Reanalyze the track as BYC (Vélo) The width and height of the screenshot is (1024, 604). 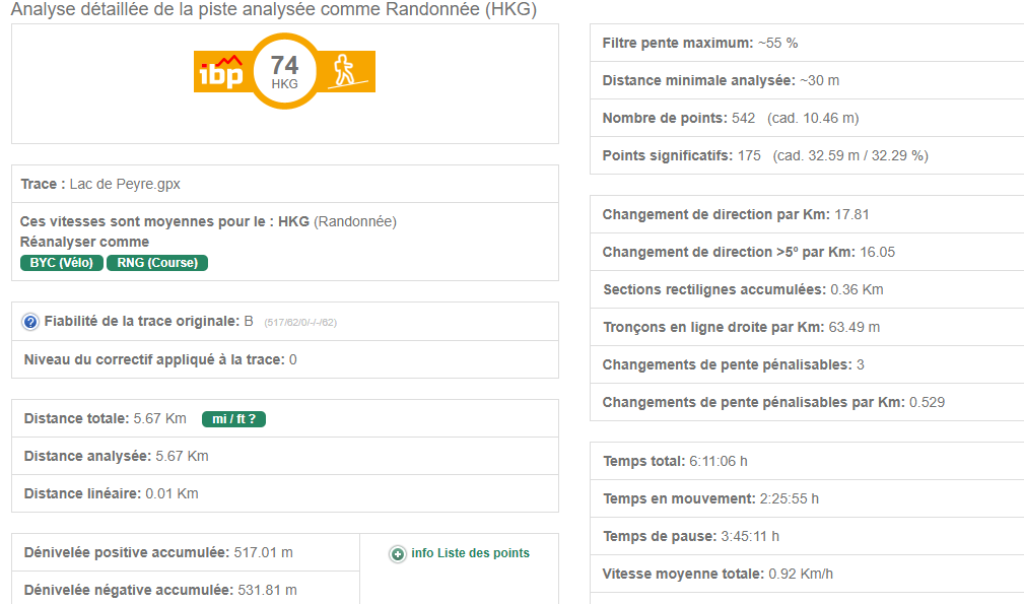pos(61,263)
